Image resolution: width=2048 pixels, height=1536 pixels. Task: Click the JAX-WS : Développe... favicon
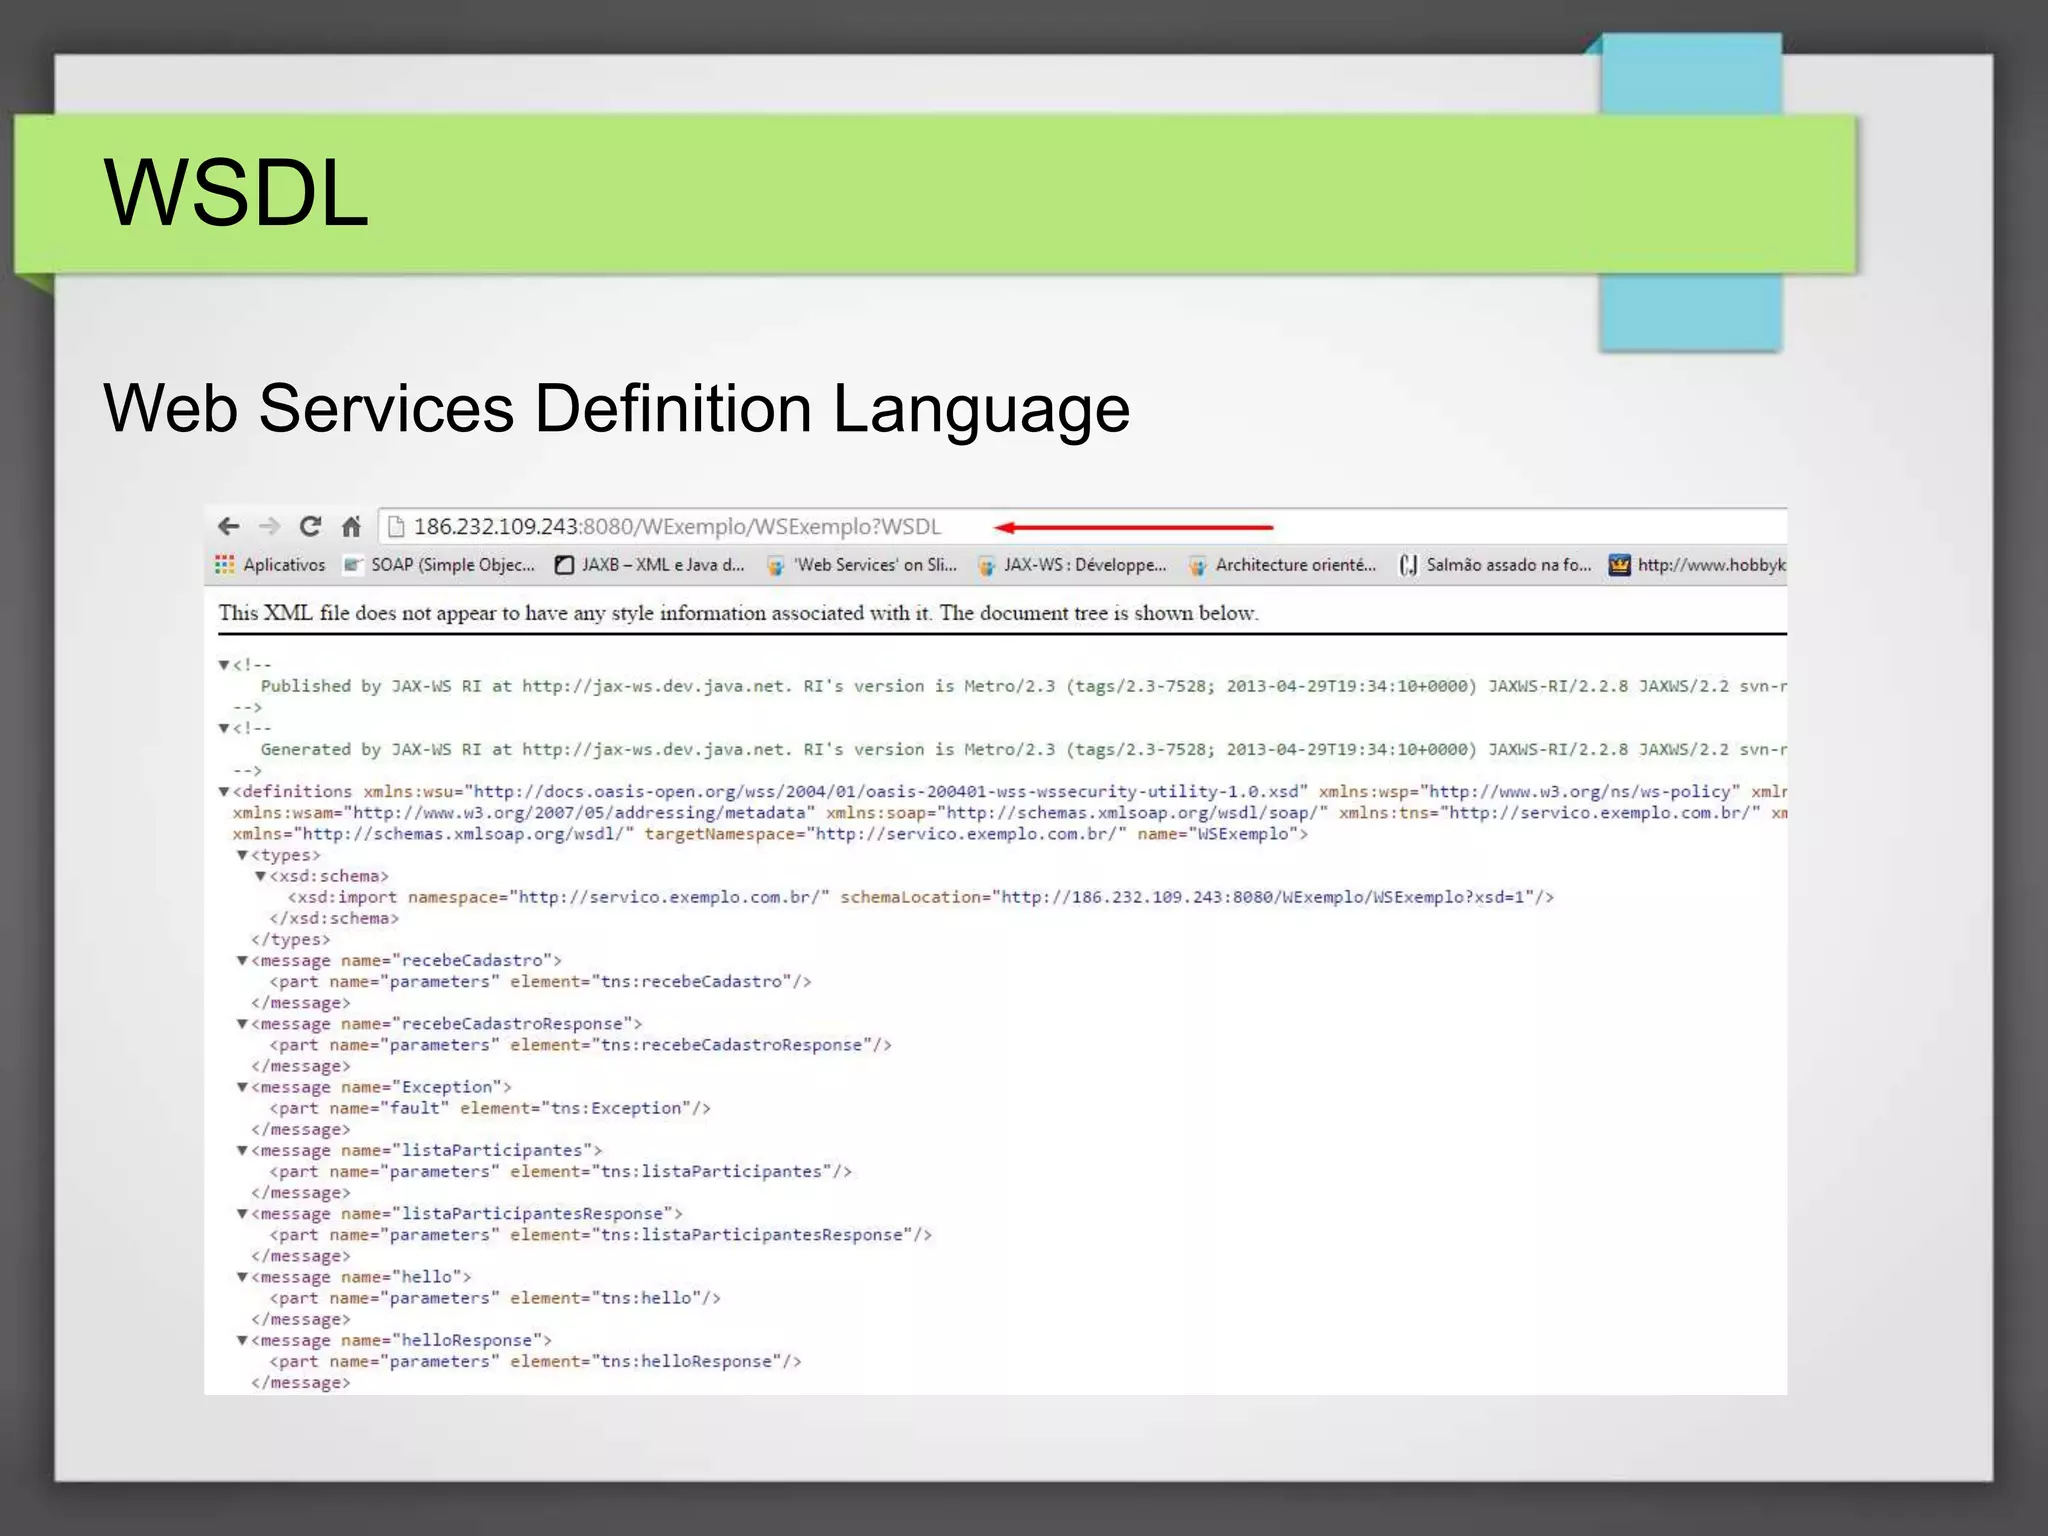click(x=986, y=566)
